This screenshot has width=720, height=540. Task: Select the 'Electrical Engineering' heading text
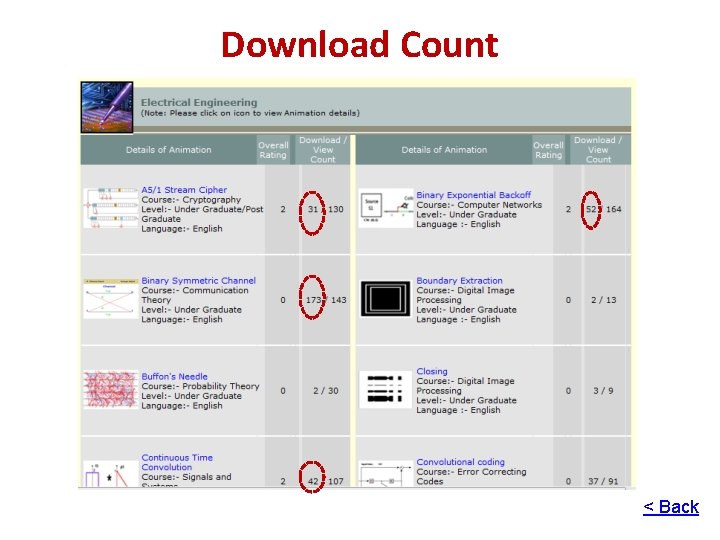tap(199, 102)
